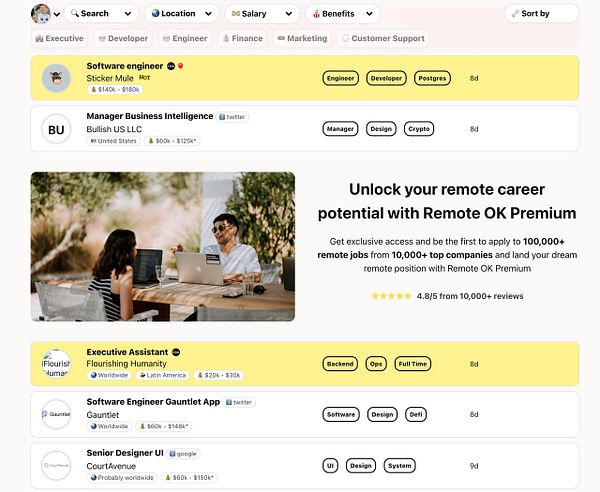Screen dimensions: 600x492
Task: Filter jobs by Customer Support category
Action: (383, 39)
